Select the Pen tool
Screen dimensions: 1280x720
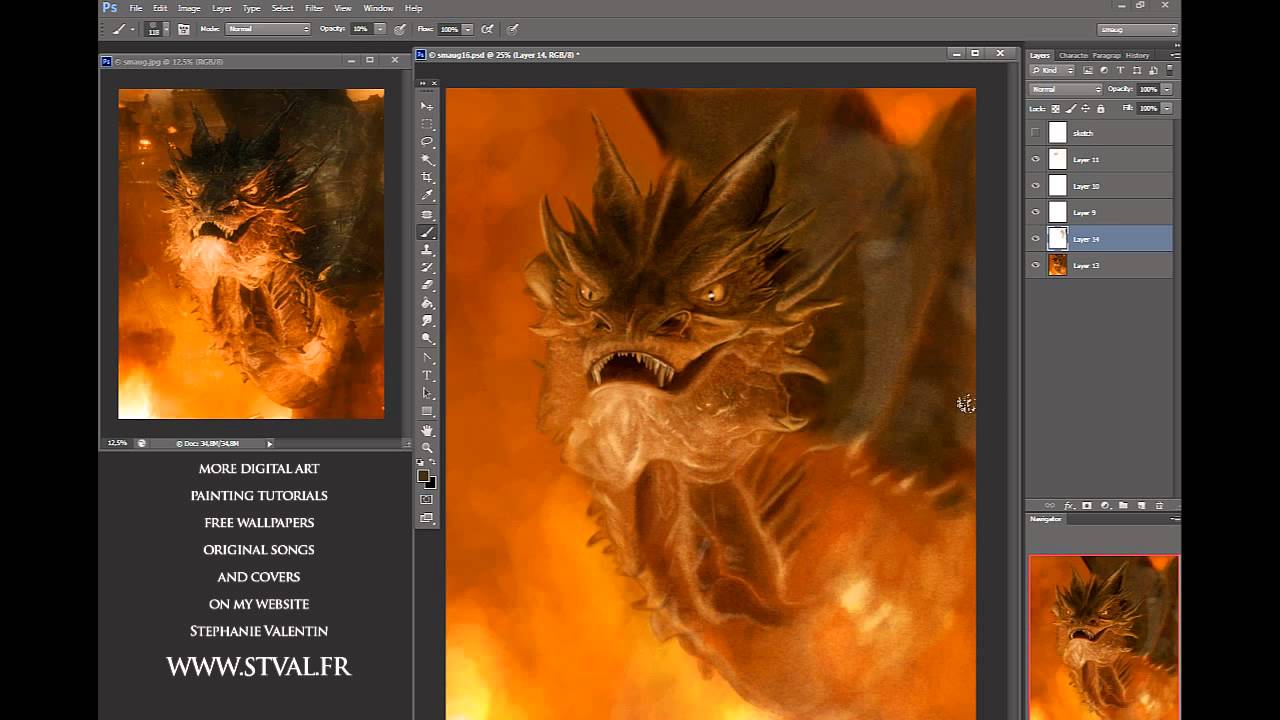click(x=427, y=358)
